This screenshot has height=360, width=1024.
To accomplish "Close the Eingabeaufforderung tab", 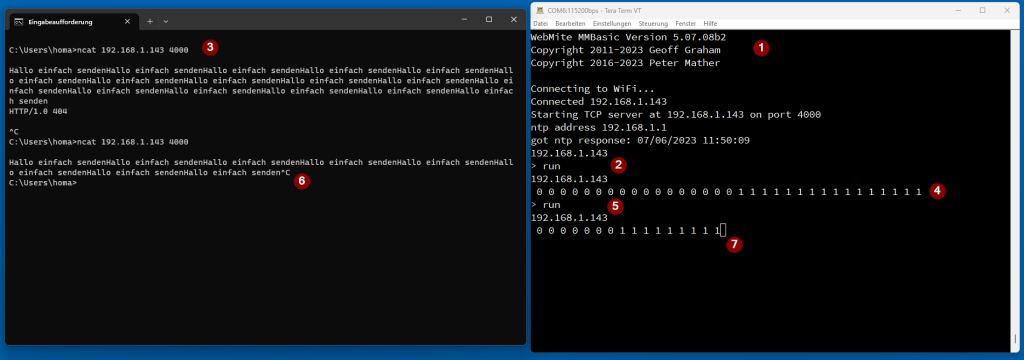I will tap(127, 21).
